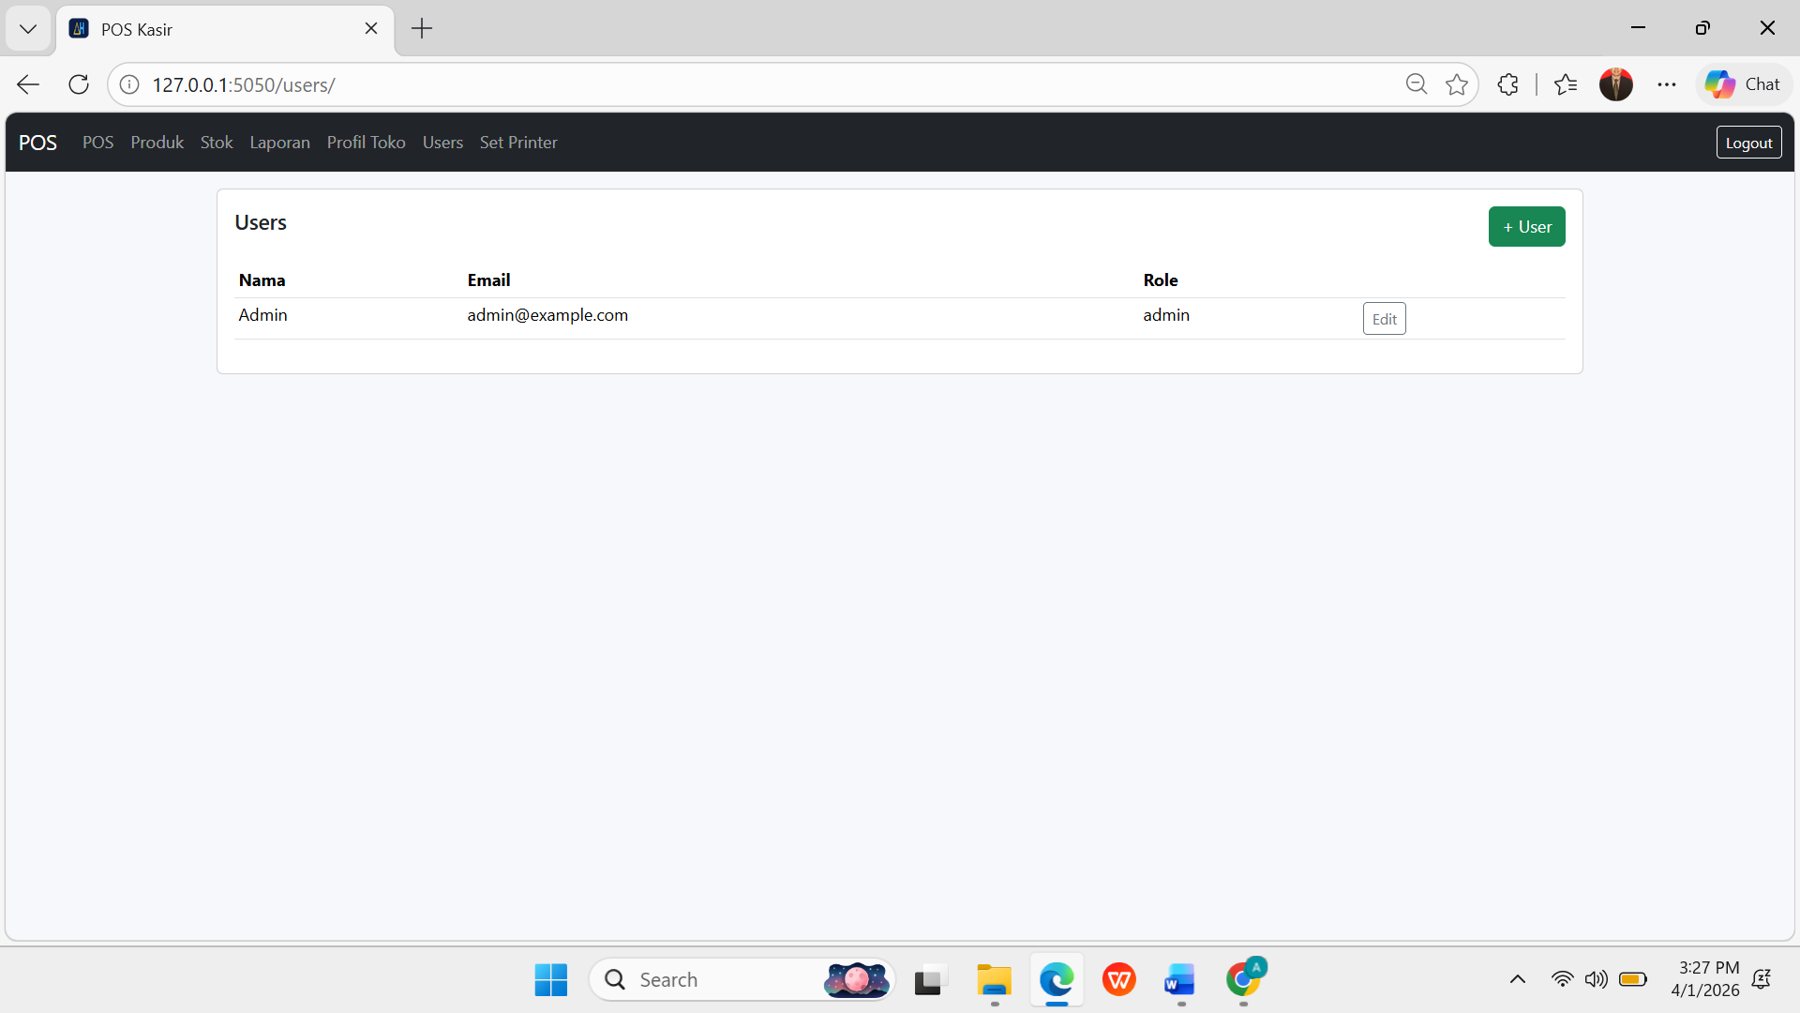Open the browser settings menu

(1668, 84)
